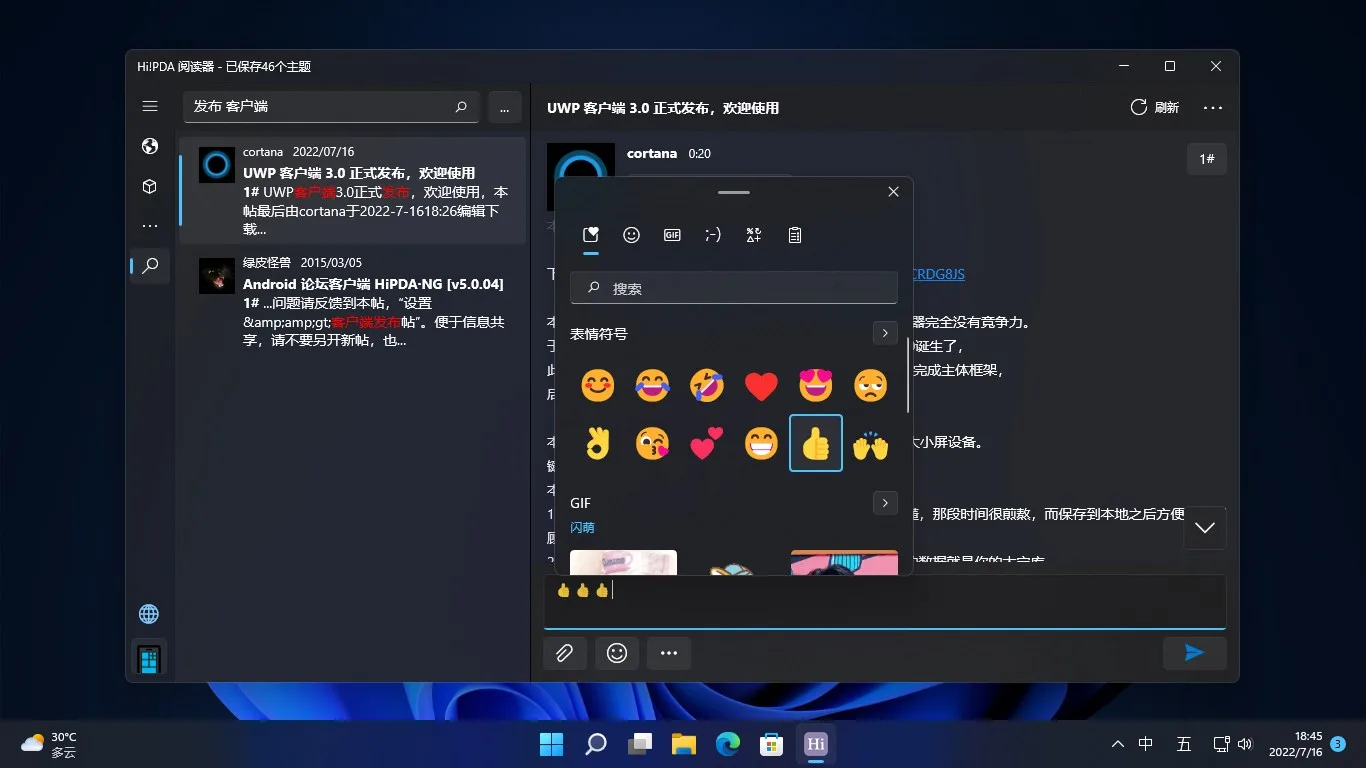
Task: Click the emoji panel scrollbar
Action: point(908,375)
